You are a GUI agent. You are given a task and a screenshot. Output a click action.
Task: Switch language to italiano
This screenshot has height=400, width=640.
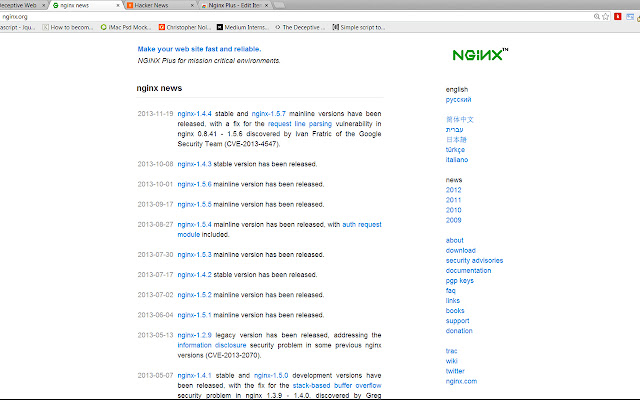click(x=457, y=160)
